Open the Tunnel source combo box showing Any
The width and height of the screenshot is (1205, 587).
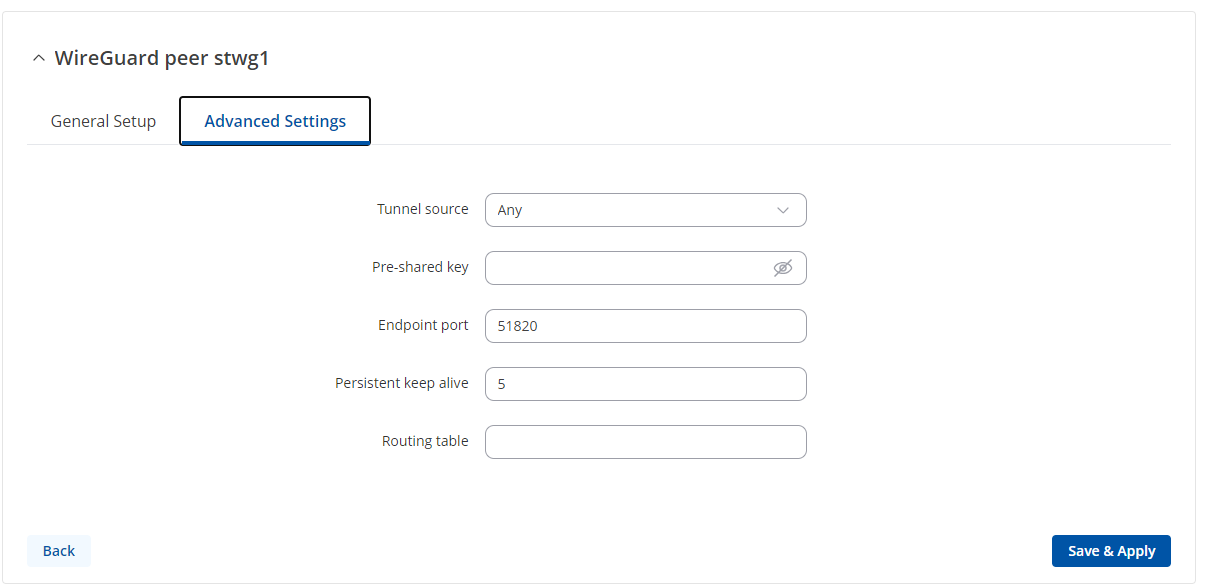click(x=630, y=210)
